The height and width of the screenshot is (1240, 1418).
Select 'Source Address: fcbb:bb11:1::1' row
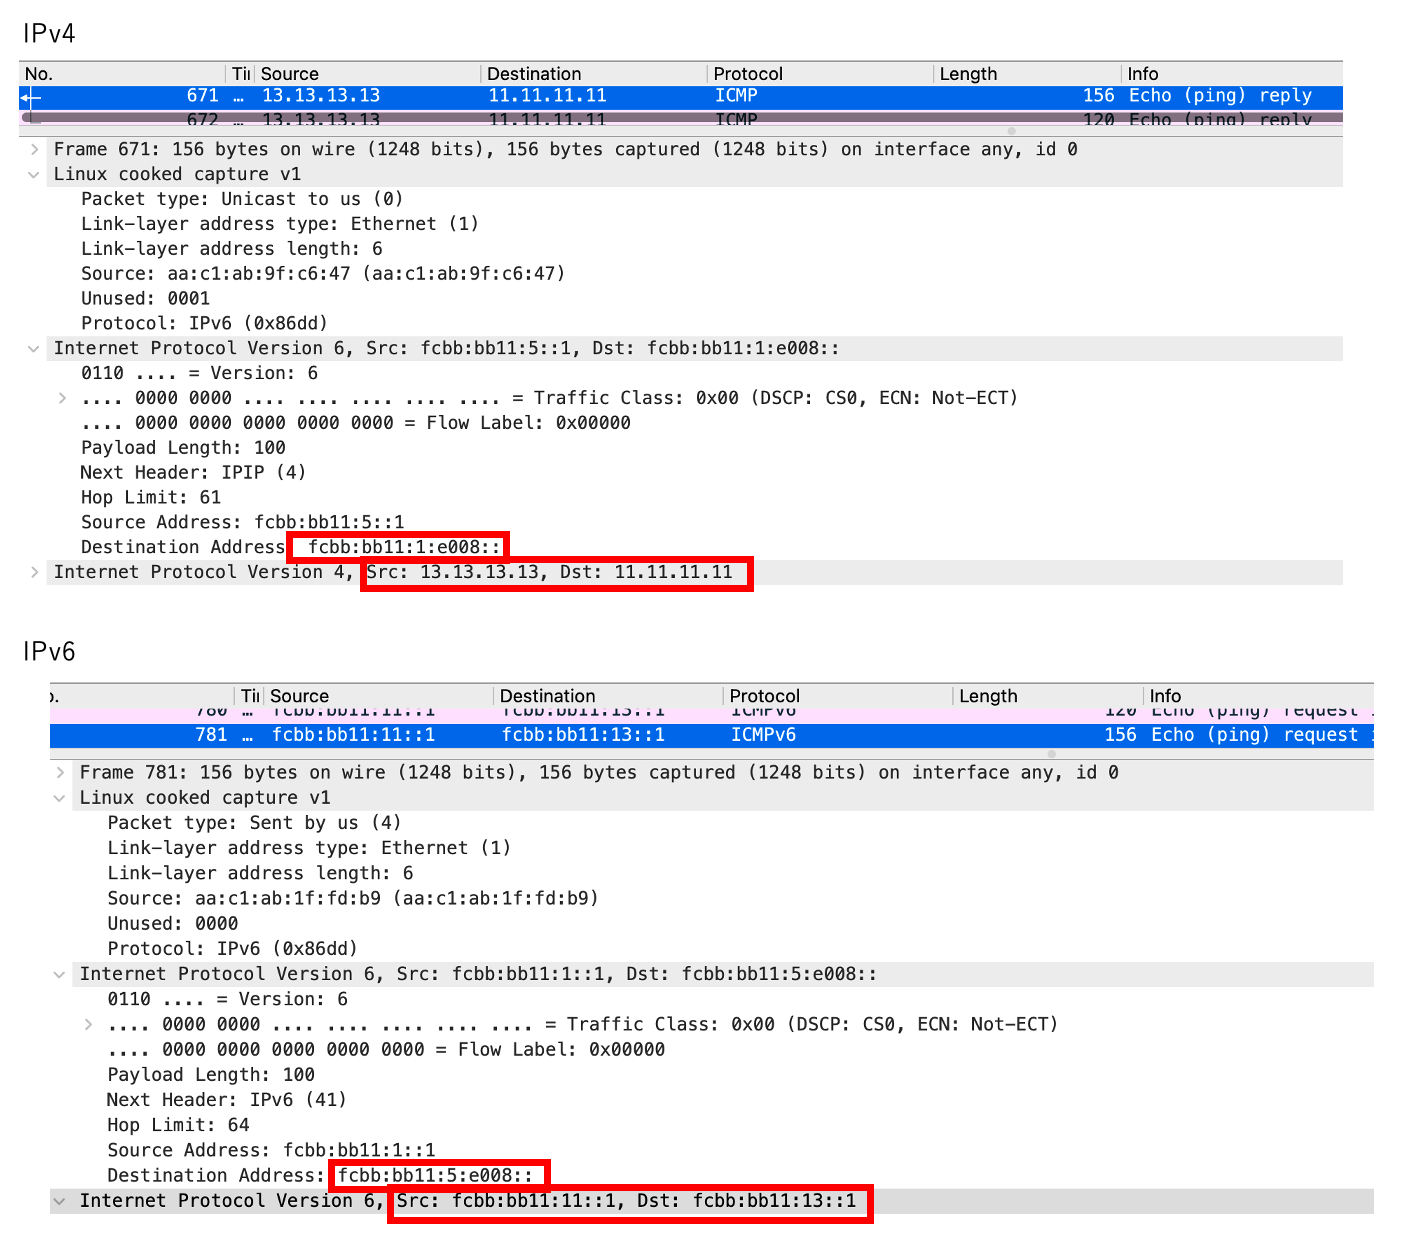pos(271,1150)
